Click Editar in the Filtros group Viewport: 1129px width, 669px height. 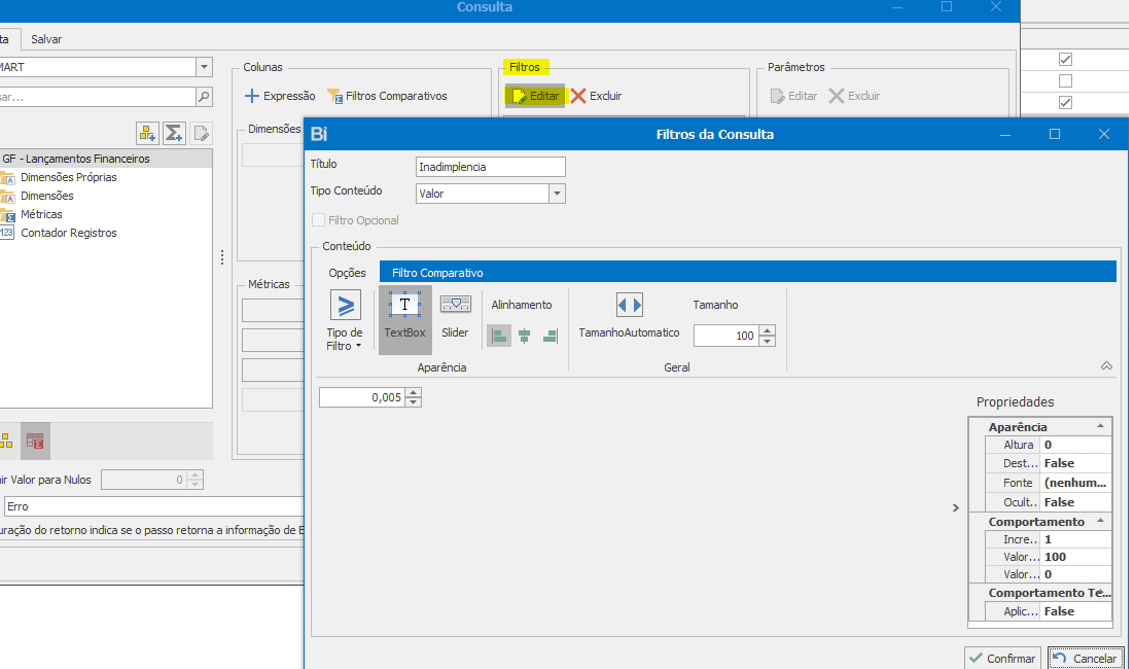535,96
